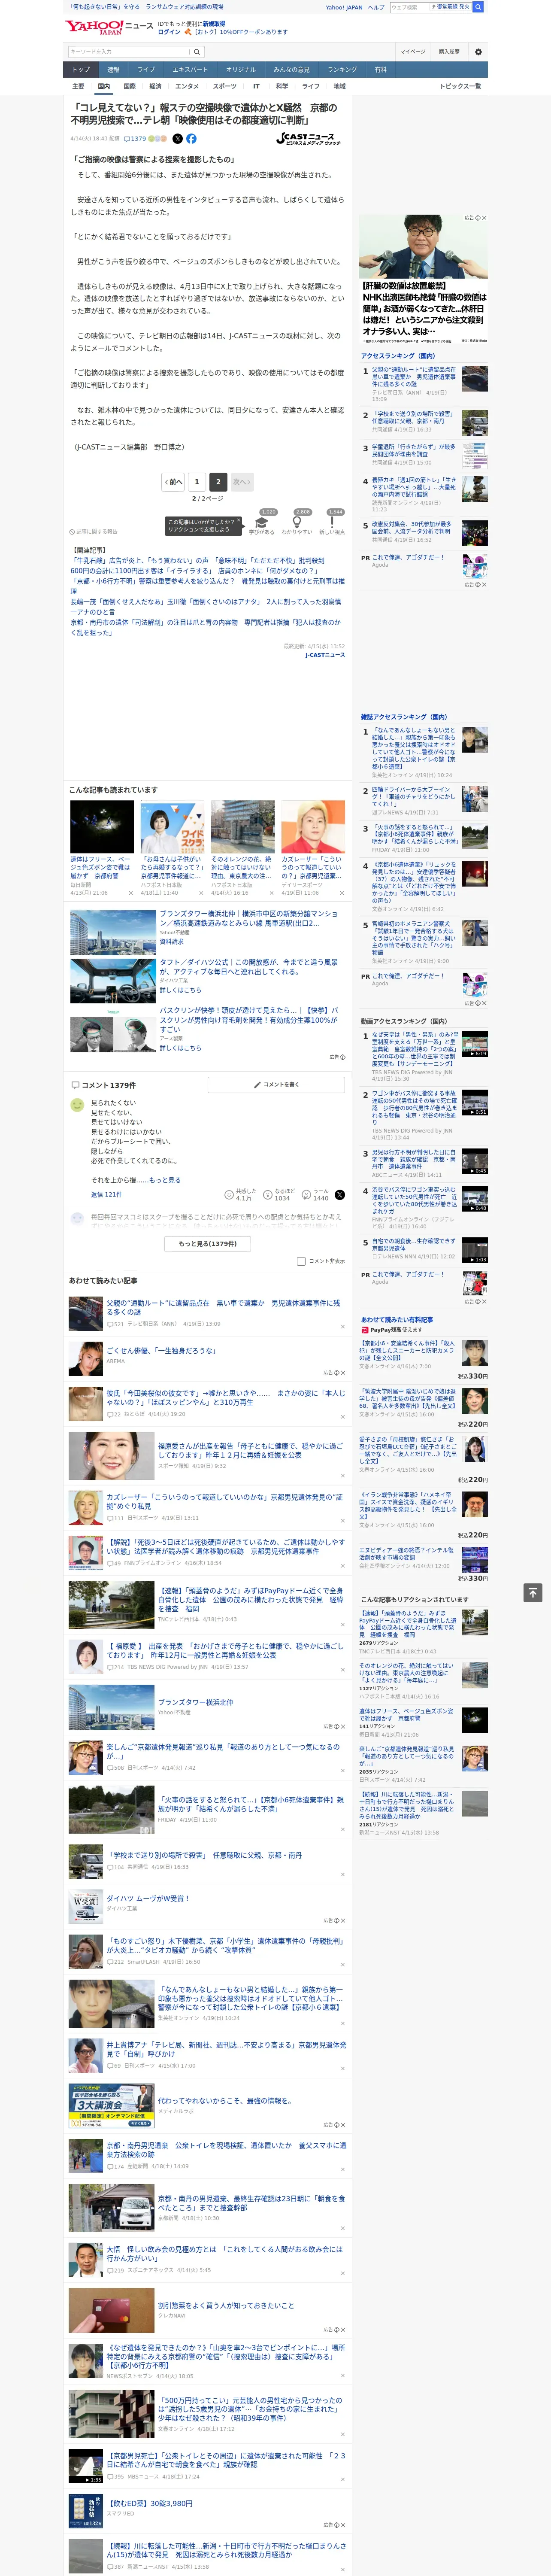Open the 動画アクセスランキング video lasting 0:51

475,1104
